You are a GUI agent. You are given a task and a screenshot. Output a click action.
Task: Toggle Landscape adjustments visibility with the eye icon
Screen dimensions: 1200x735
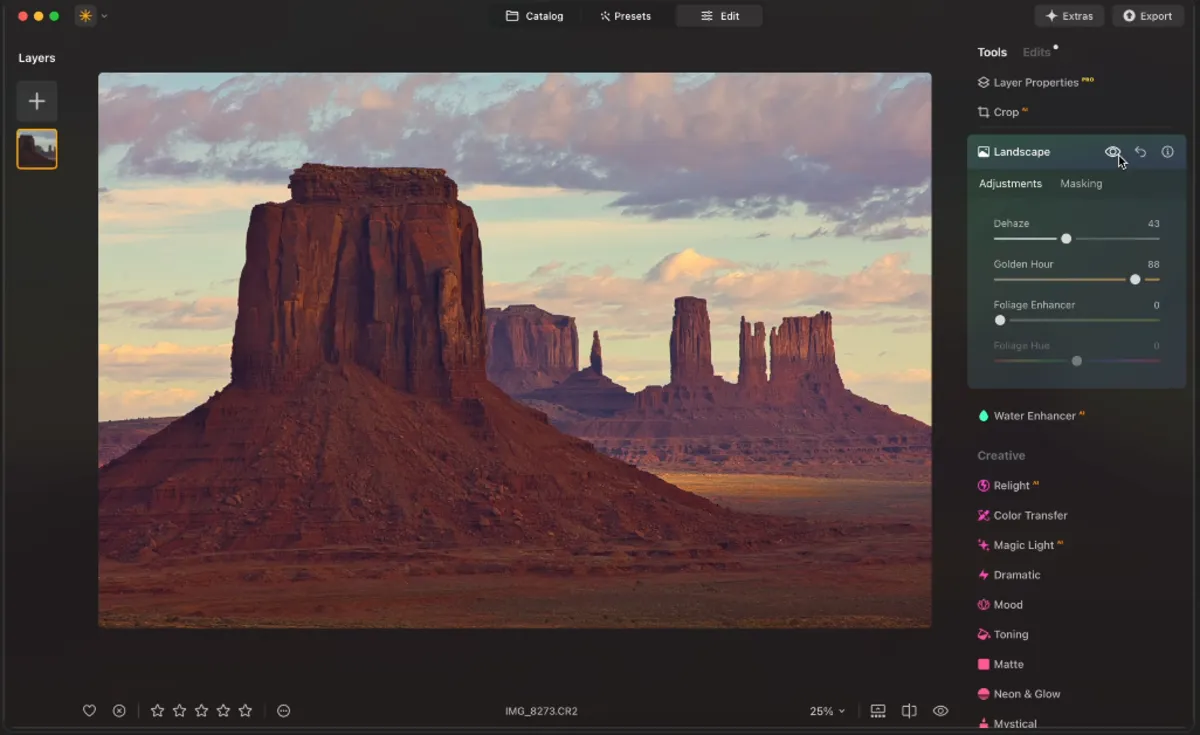pos(1113,151)
